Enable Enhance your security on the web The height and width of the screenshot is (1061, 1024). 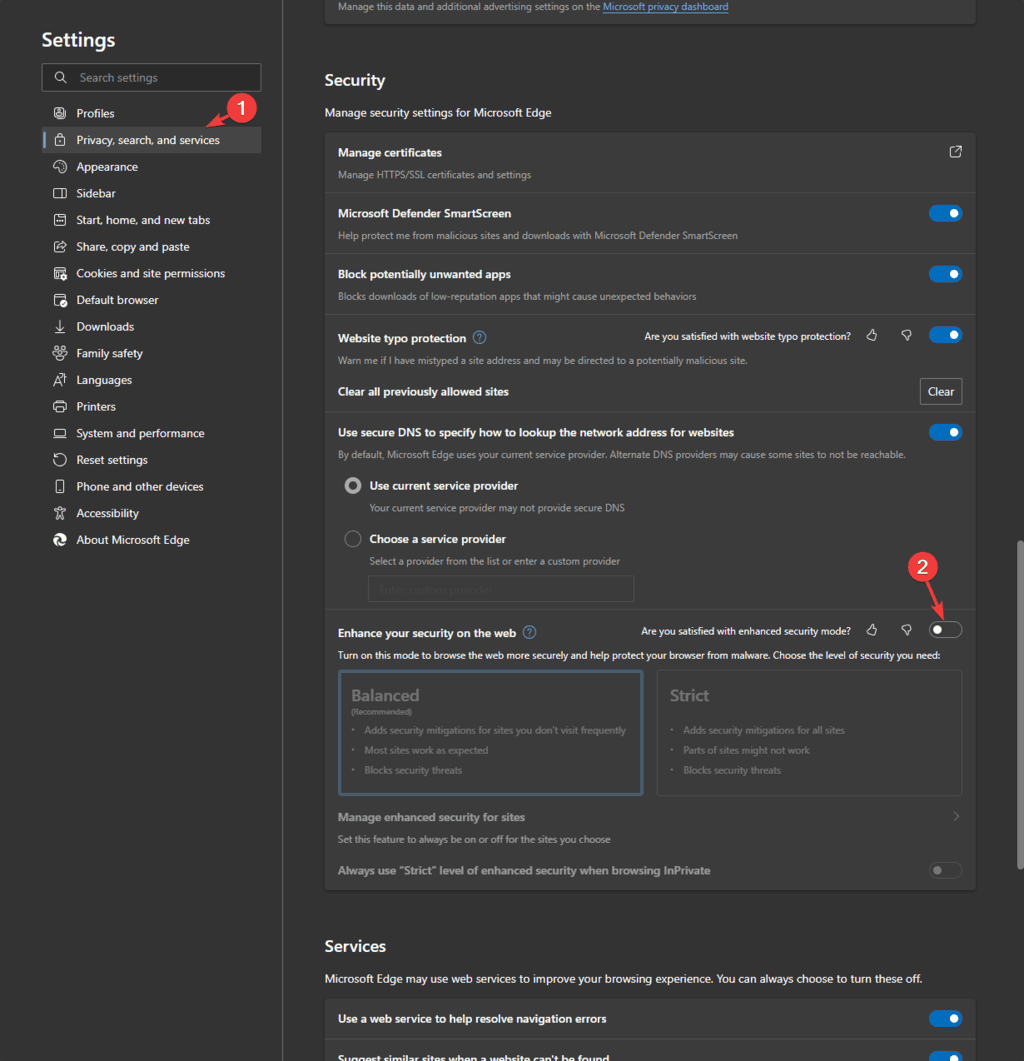[x=945, y=630]
